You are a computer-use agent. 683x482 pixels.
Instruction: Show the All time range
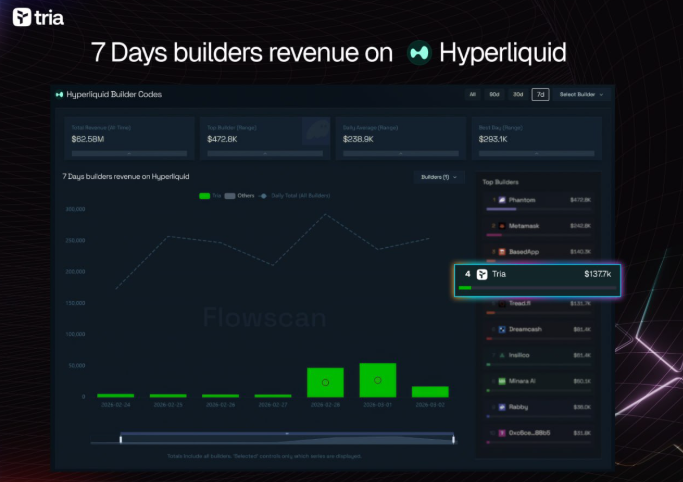[472, 94]
